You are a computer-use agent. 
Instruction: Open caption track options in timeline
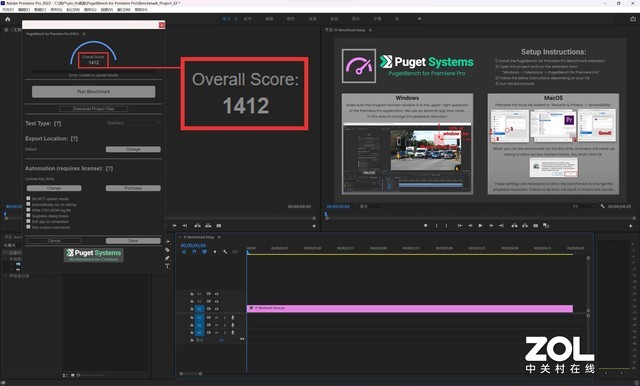(x=235, y=252)
